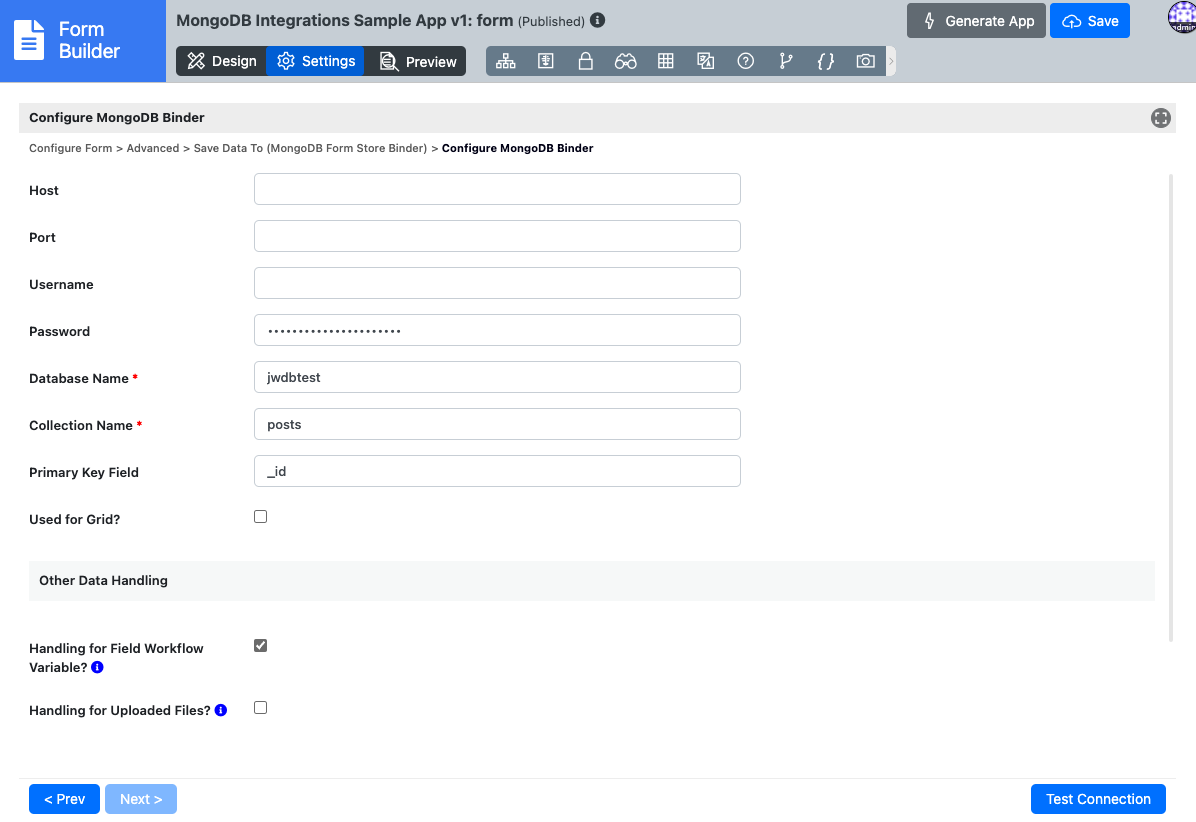
Task: Click the Primary Key Field with _id
Action: click(497, 471)
